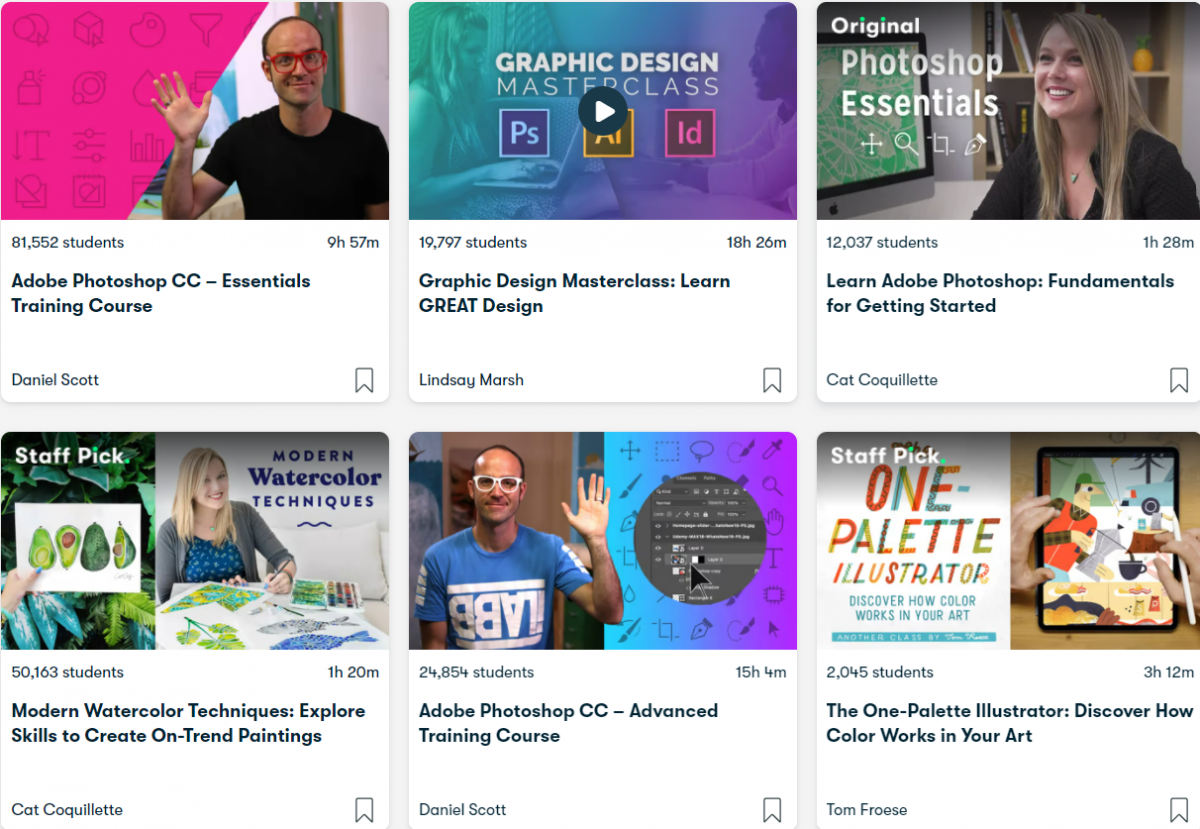
Task: Open the Adobe Photoshop CC – Essentials Training Course title
Action: (x=161, y=293)
